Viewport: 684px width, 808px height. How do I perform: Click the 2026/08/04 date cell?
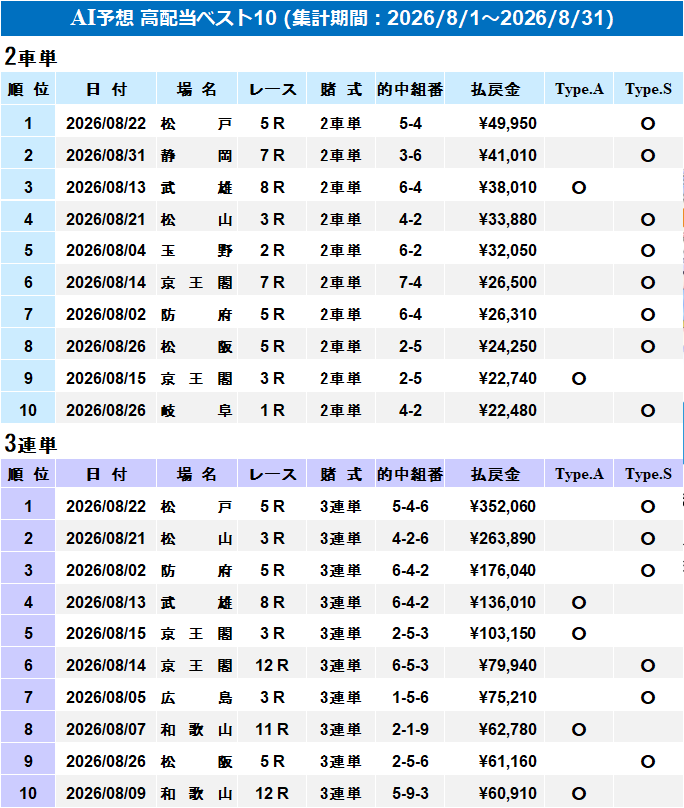pyautogui.click(x=106, y=250)
